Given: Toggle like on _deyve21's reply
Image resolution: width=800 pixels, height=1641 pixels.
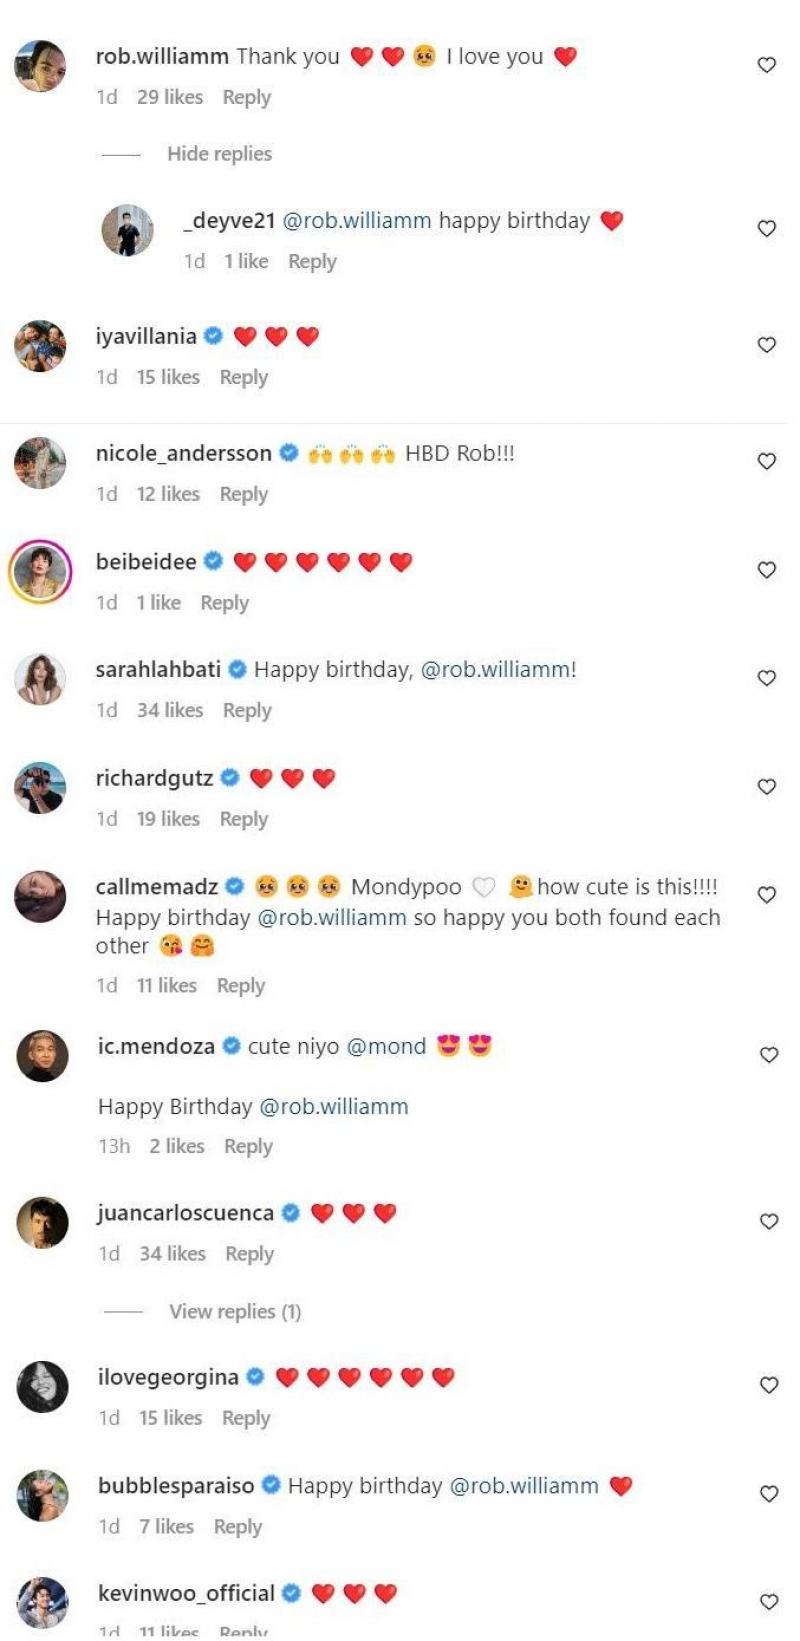Looking at the screenshot, I should click(x=766, y=229).
